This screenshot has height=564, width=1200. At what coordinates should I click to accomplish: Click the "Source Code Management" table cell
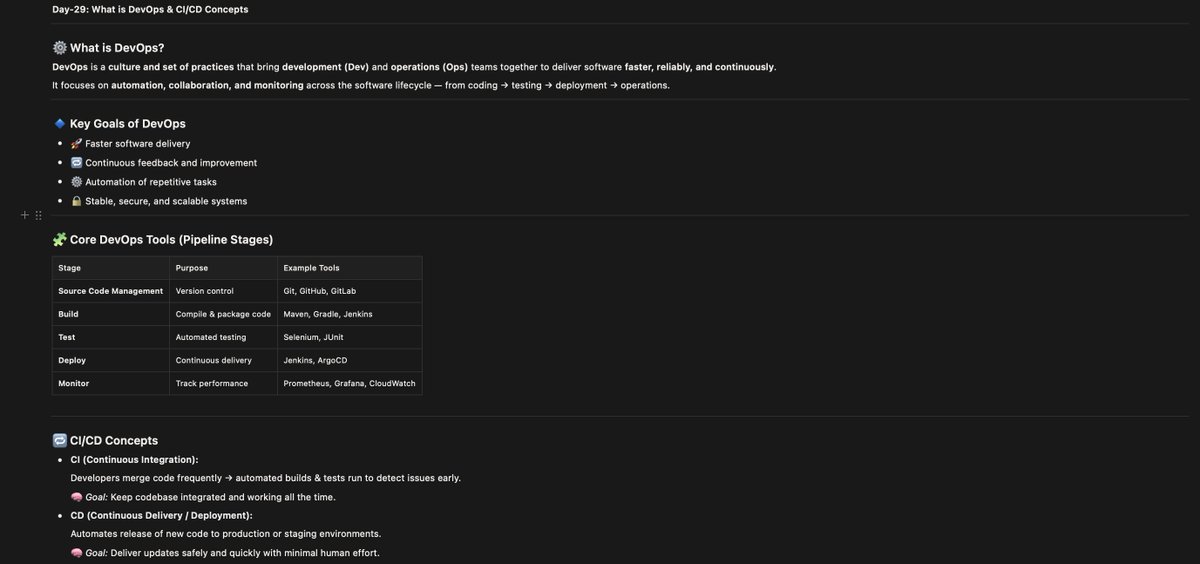pos(111,291)
